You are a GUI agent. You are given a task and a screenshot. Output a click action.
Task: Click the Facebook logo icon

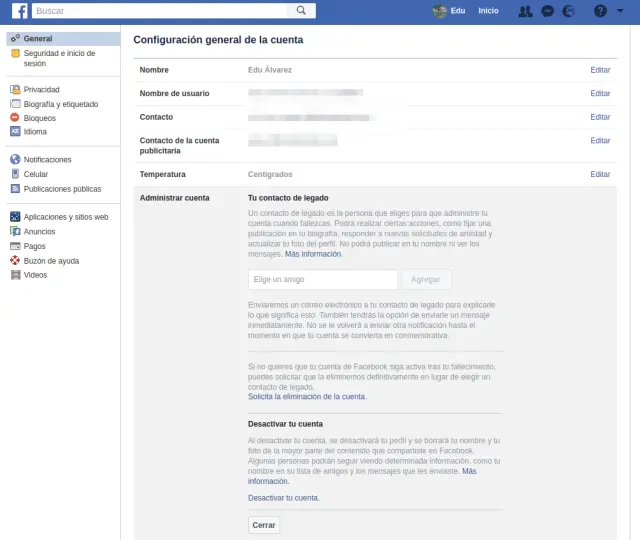pos(19,11)
